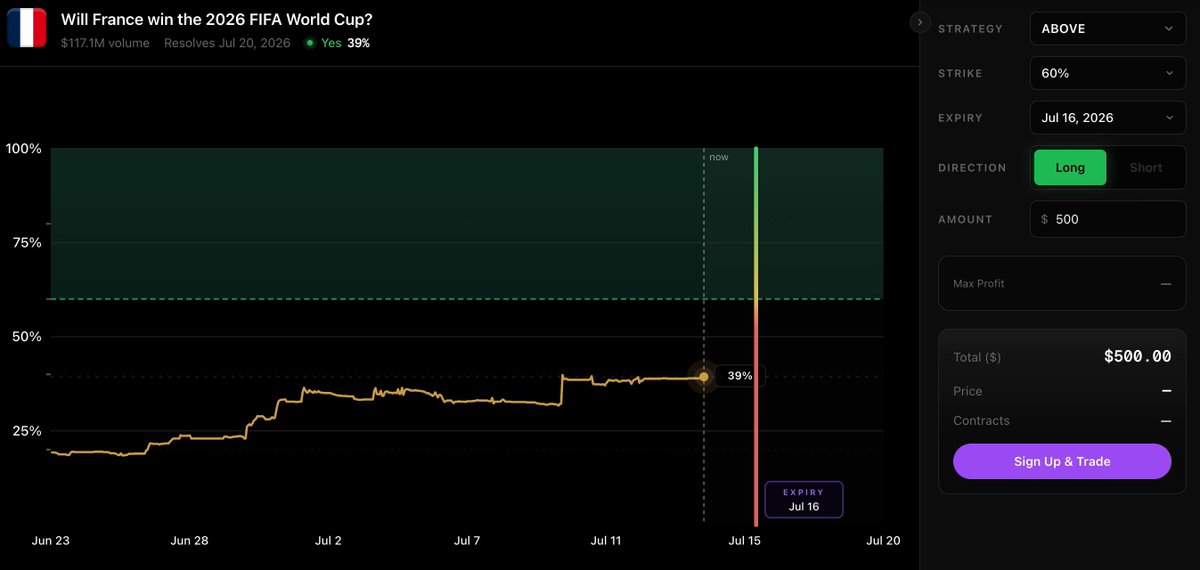Collapse the trade panel with chevron button
This screenshot has height=570, width=1200.
(x=920, y=22)
